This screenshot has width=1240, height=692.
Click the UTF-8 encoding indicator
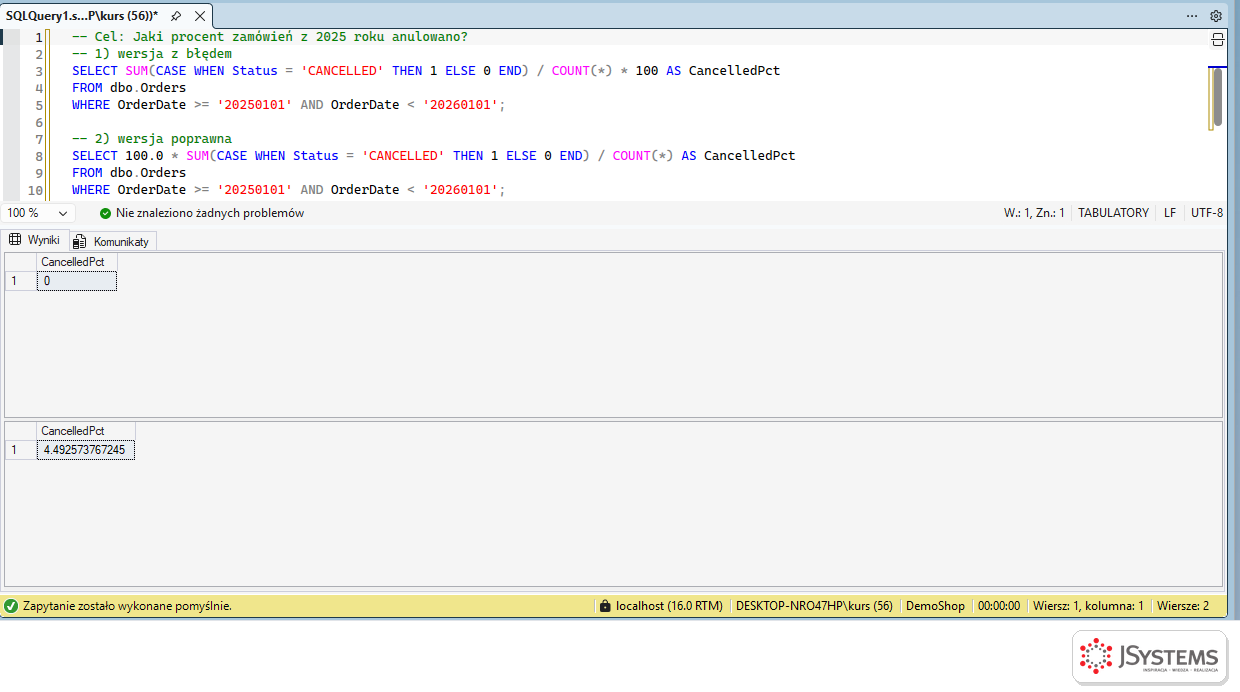pos(1207,213)
